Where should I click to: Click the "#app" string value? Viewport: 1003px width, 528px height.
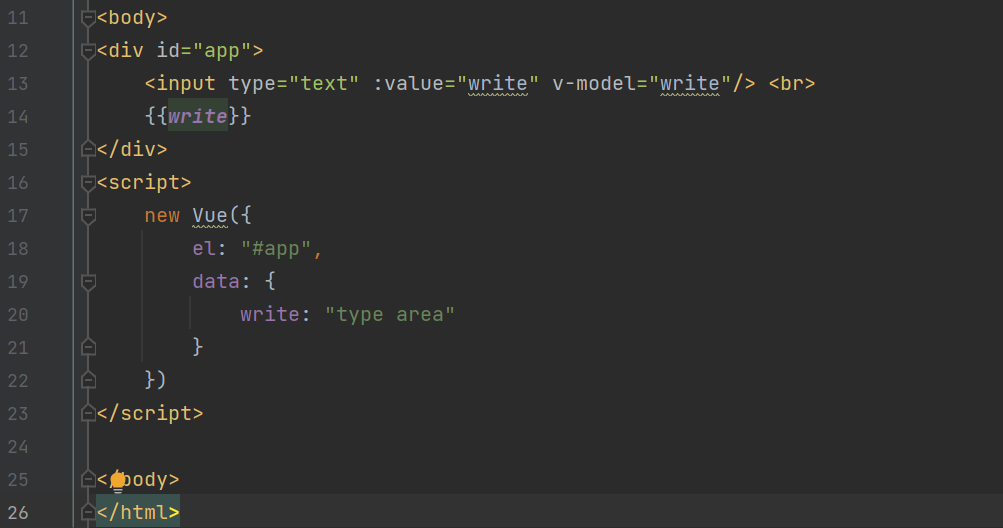pyautogui.click(x=276, y=248)
